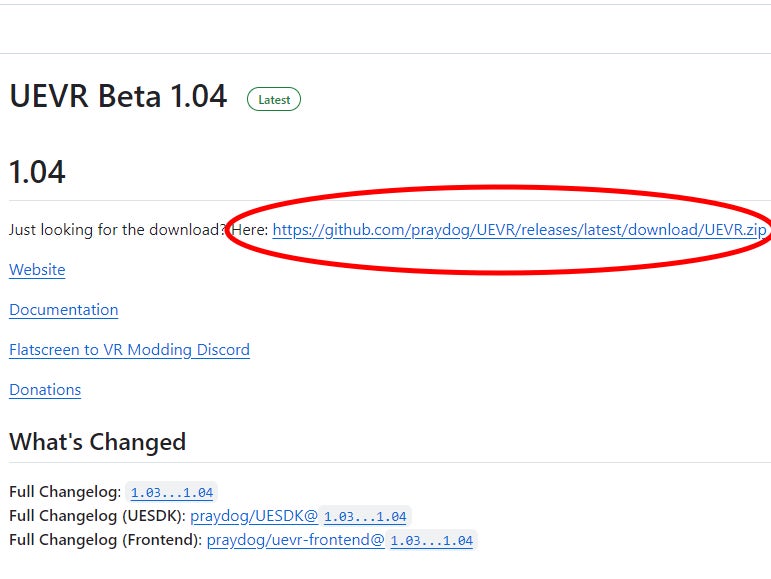This screenshot has width=771, height=579.
Task: Open Full Changelog 1.03...1.04 compare link
Action: 172,492
